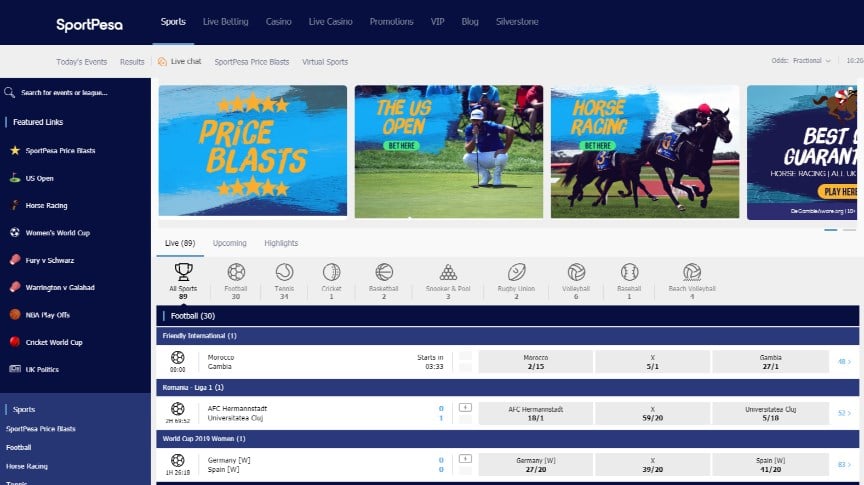The width and height of the screenshot is (864, 485).
Task: Open The US Open promo banner
Action: 449,152
